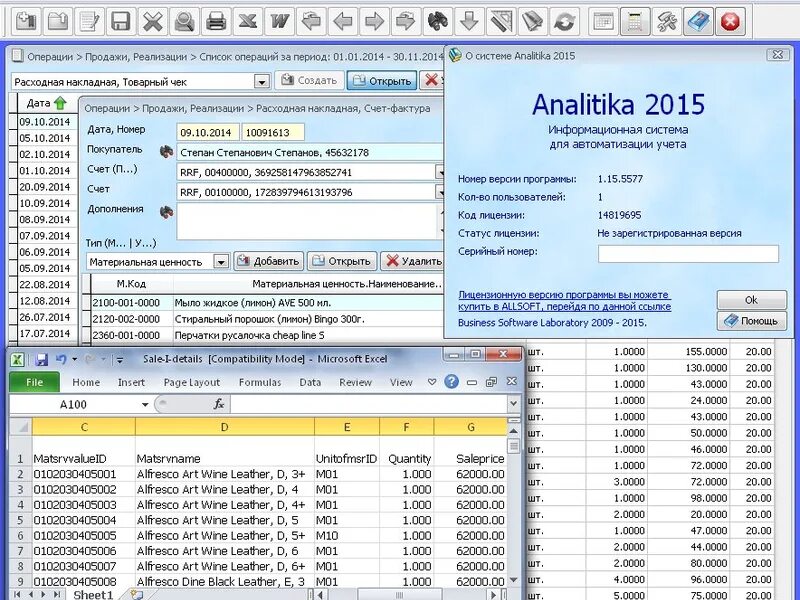This screenshot has height=600, width=800.
Task: Select the Sheet1 worksheet tab
Action: click(93, 594)
